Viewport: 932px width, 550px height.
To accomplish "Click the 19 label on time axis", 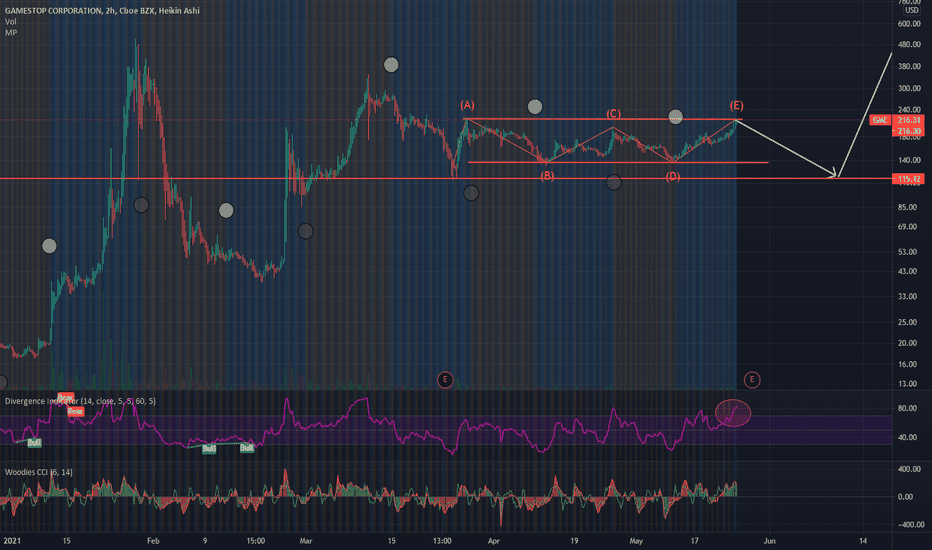I will tap(574, 541).
